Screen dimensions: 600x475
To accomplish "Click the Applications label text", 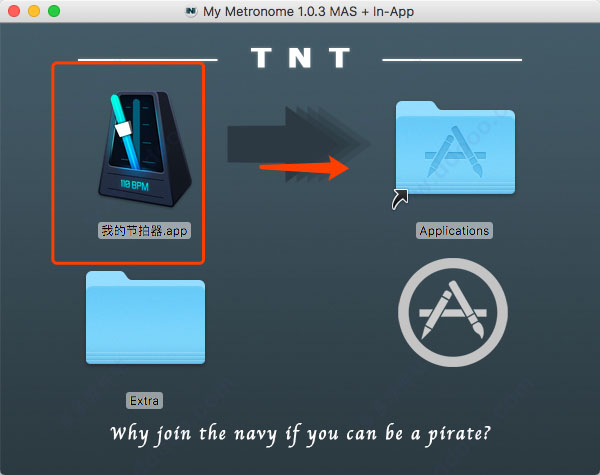I will [454, 231].
